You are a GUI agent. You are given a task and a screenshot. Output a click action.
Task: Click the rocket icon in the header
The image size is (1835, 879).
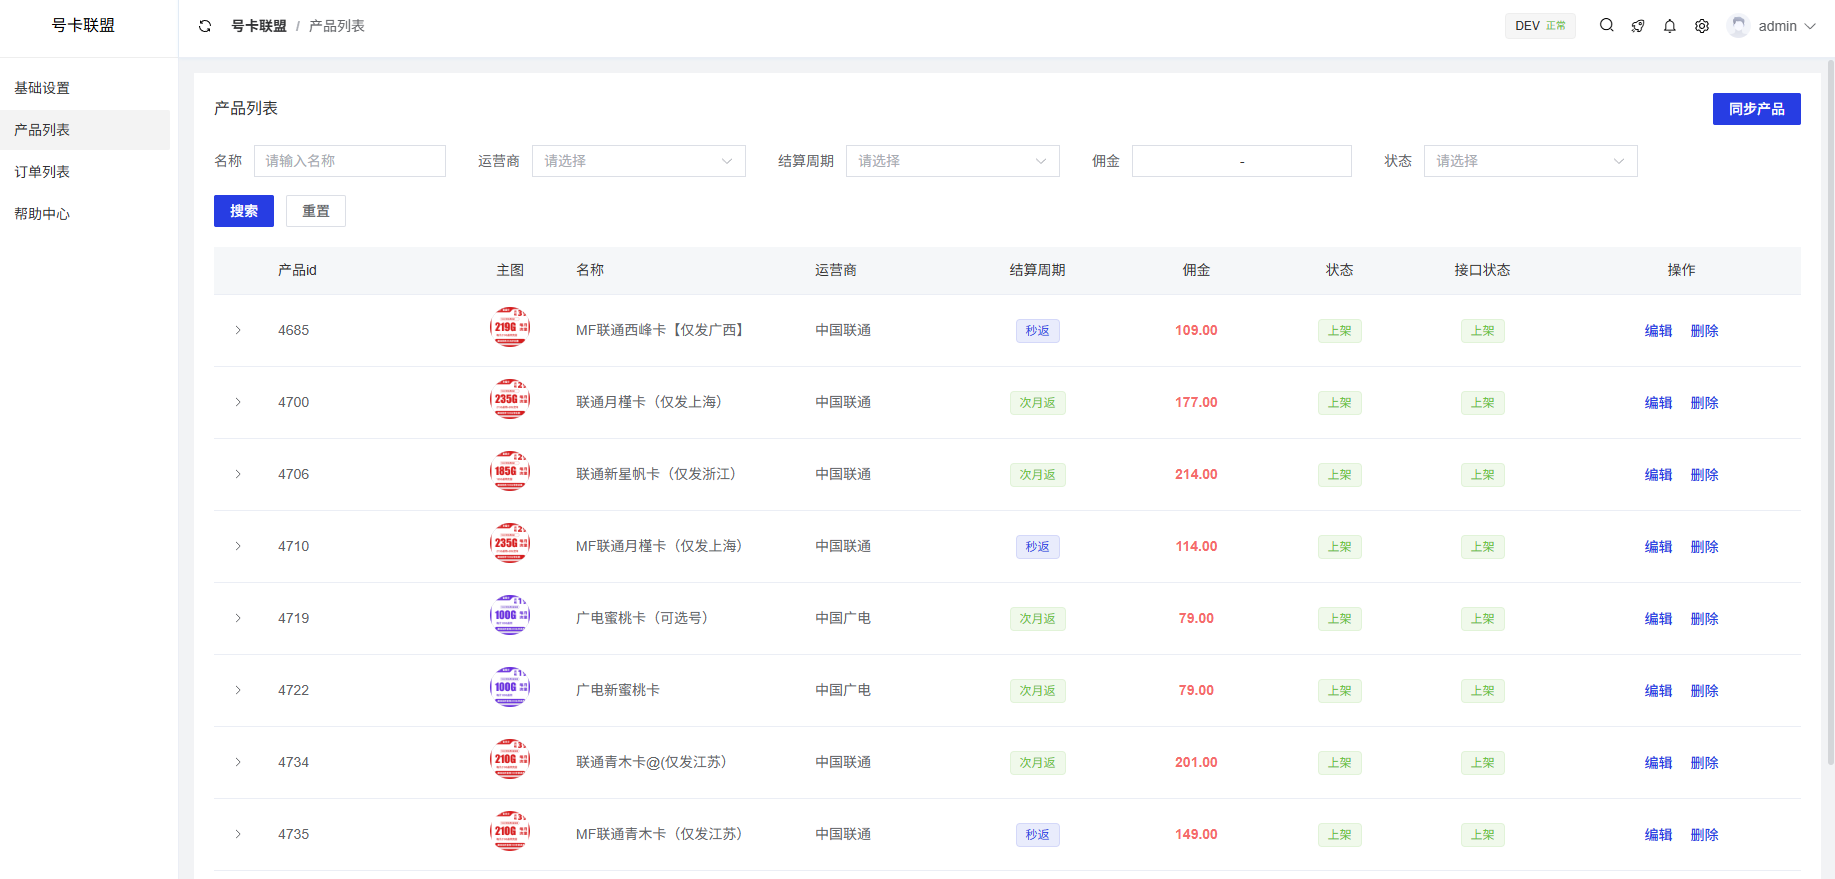pyautogui.click(x=1638, y=26)
